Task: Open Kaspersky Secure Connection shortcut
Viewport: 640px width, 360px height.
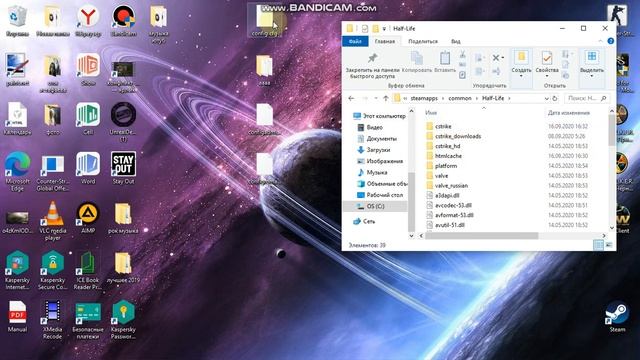Action: (x=53, y=270)
